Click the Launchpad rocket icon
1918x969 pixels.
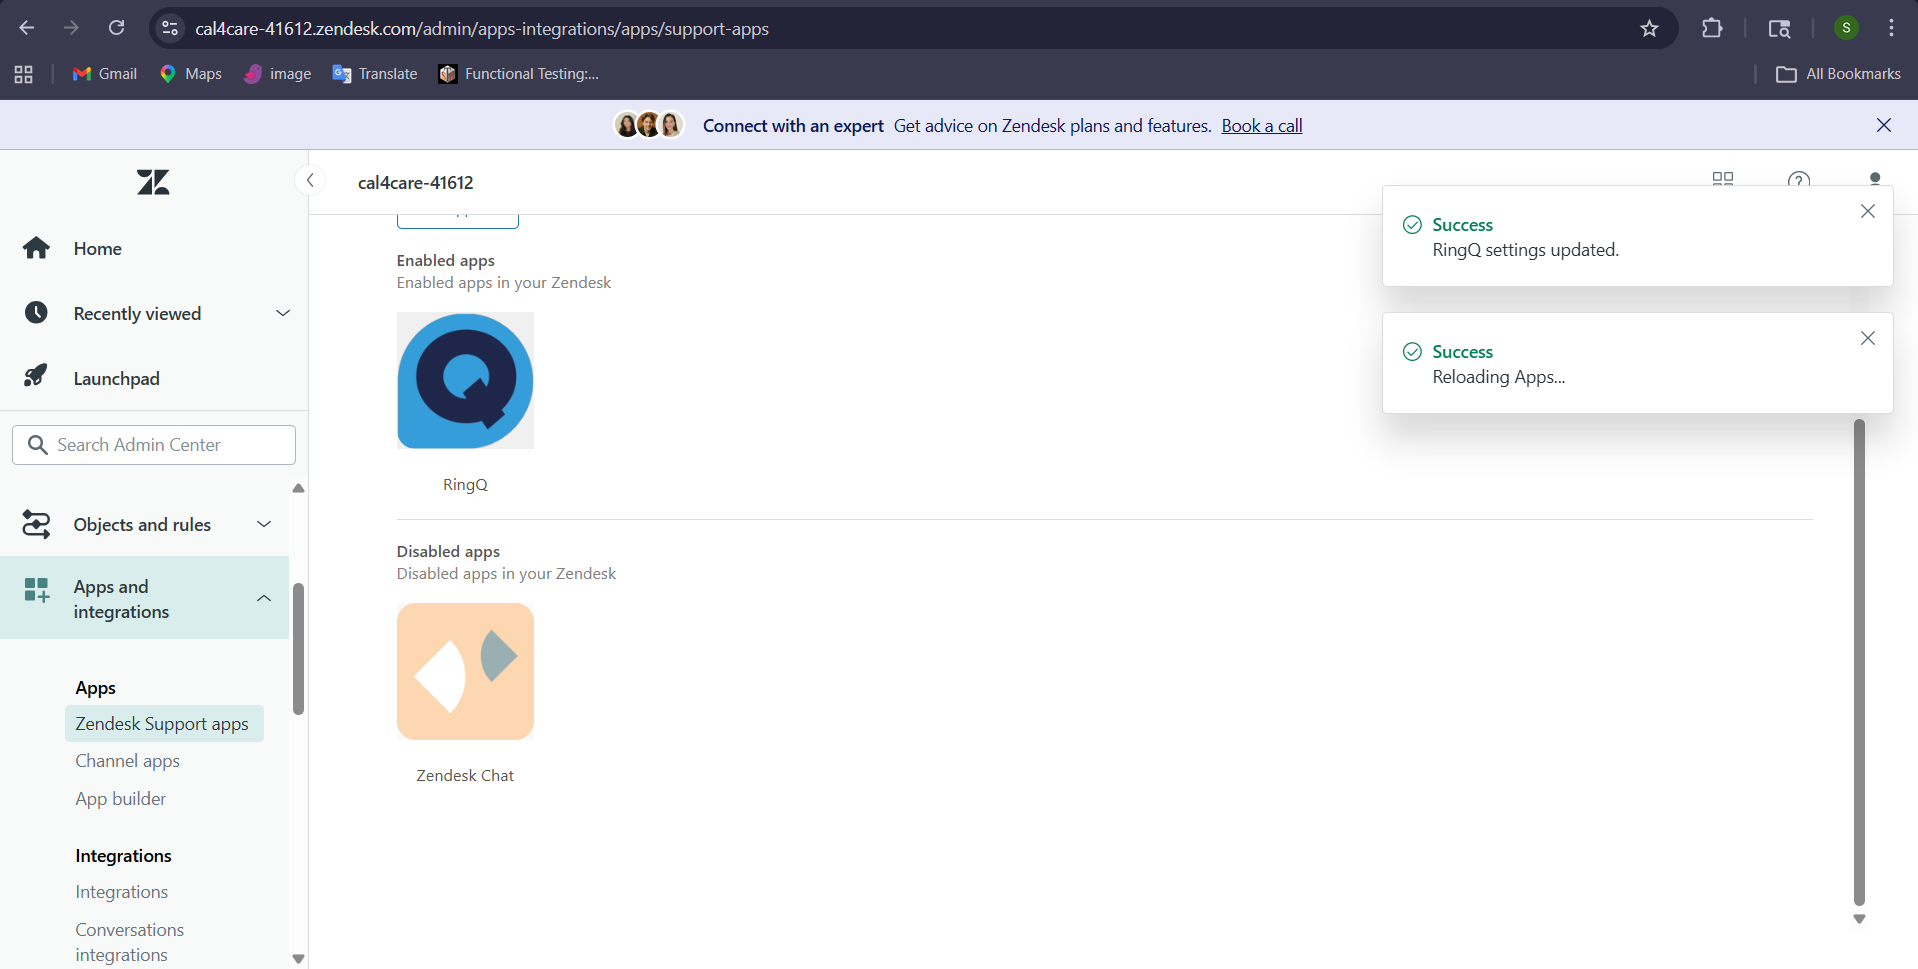[36, 377]
